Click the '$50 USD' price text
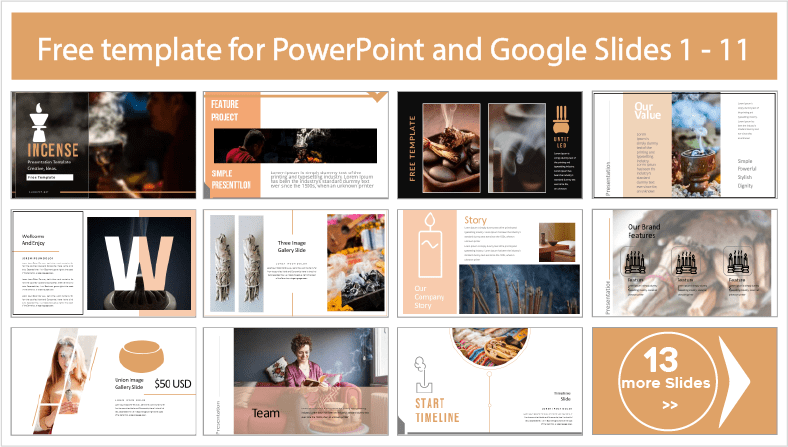This screenshot has height=447, width=788. (x=173, y=384)
